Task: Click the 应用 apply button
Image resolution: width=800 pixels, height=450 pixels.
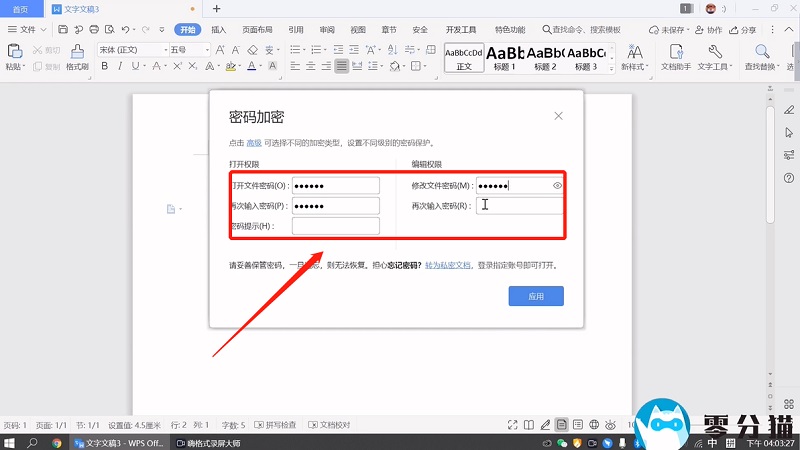Action: tap(535, 296)
